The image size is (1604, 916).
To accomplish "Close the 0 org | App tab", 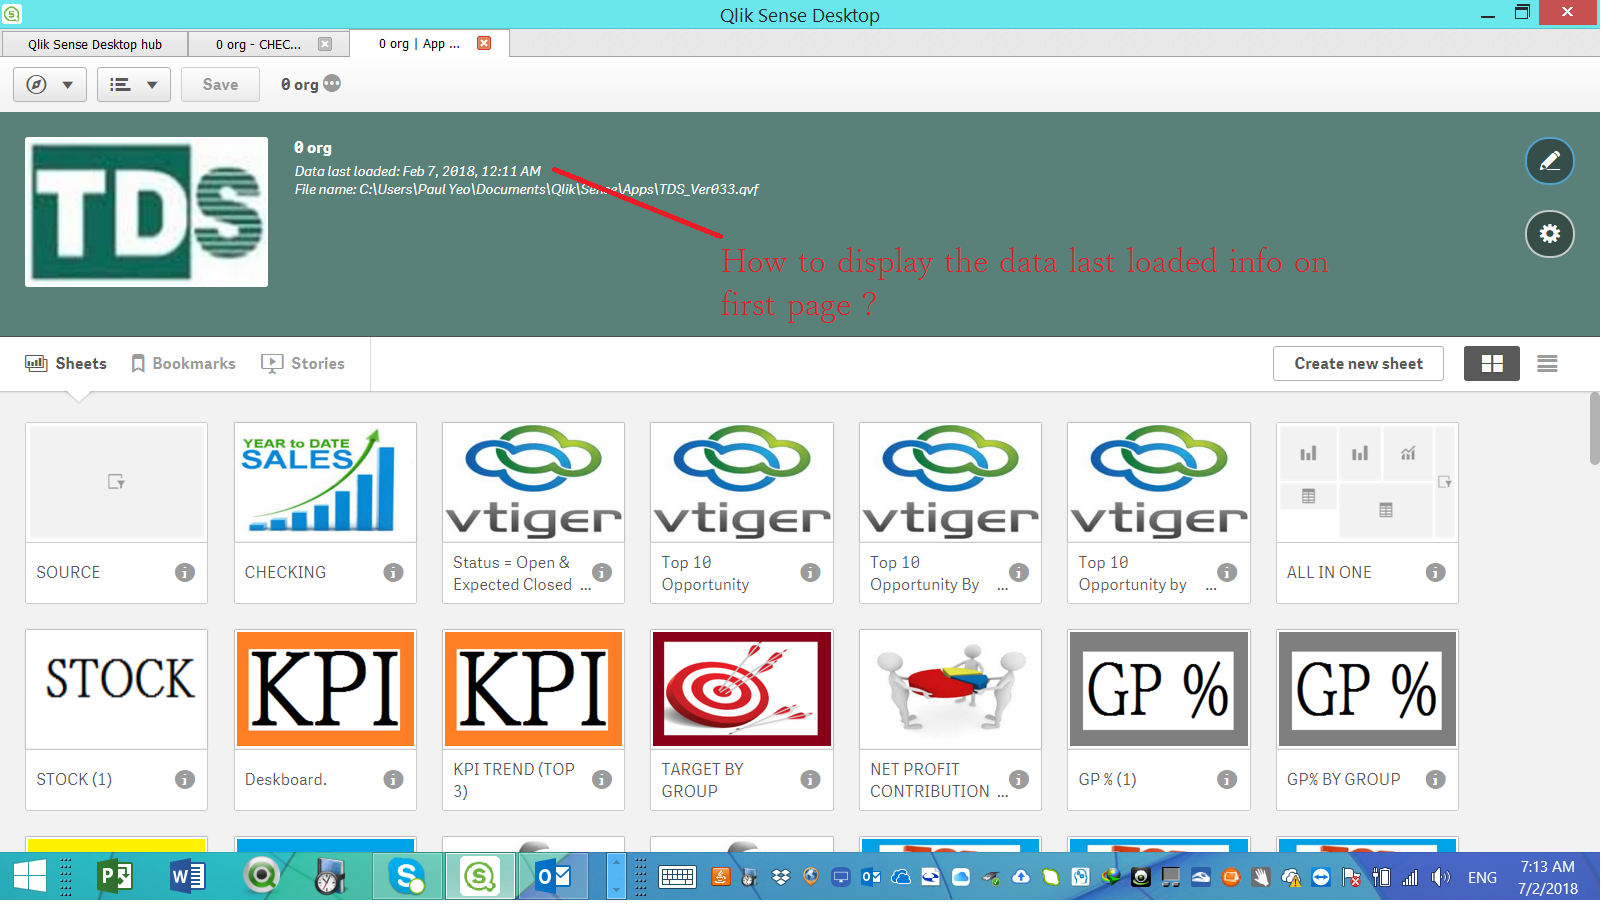I will [484, 43].
